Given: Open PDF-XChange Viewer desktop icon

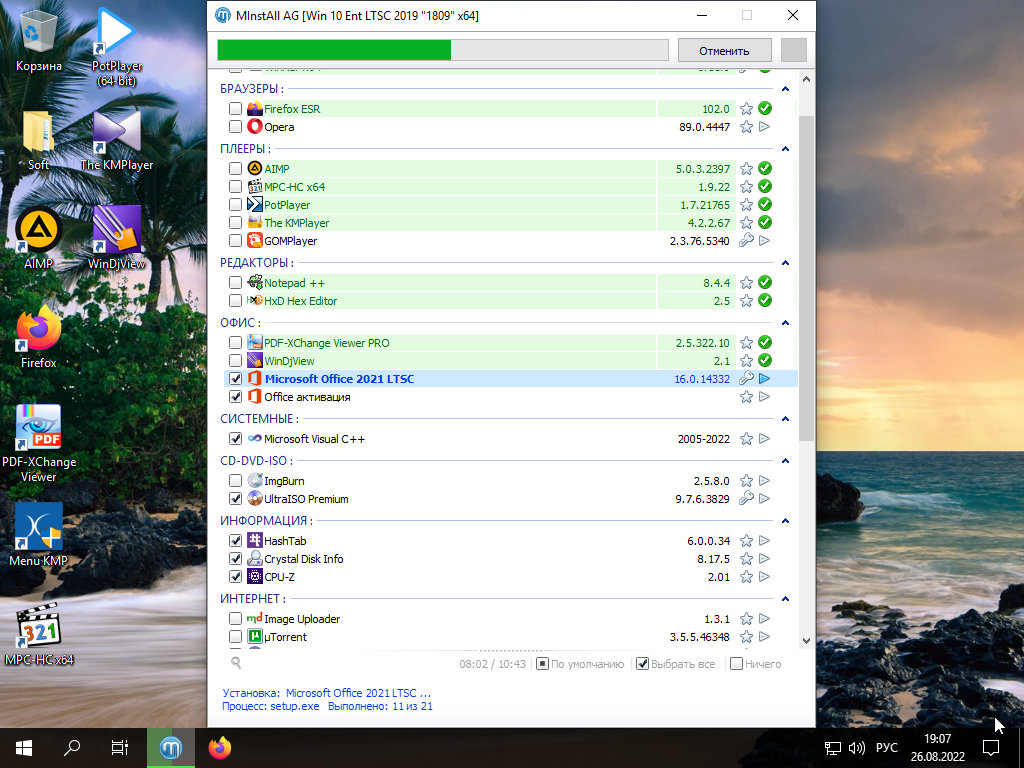Looking at the screenshot, I should [39, 443].
